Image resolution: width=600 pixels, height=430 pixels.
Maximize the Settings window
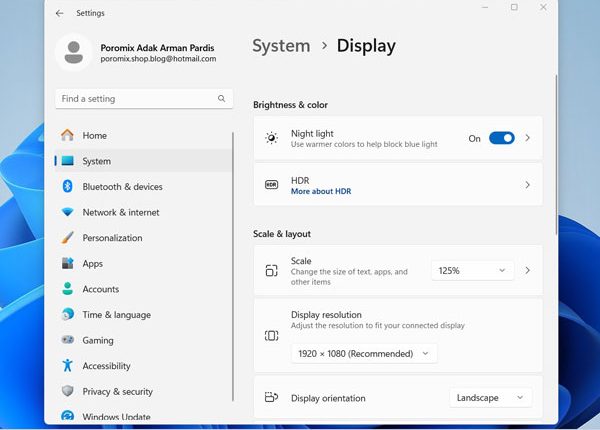coord(514,7)
